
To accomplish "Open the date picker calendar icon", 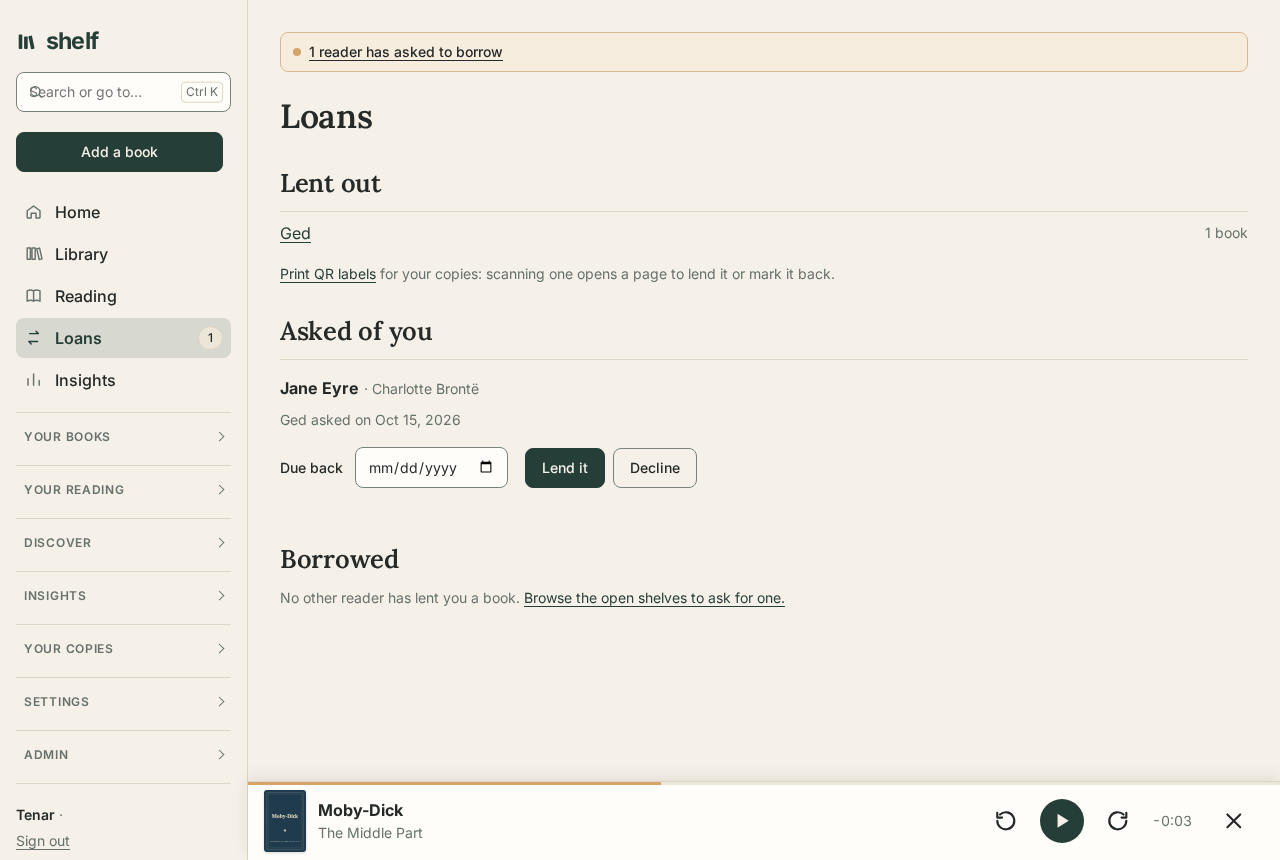I will [x=486, y=467].
